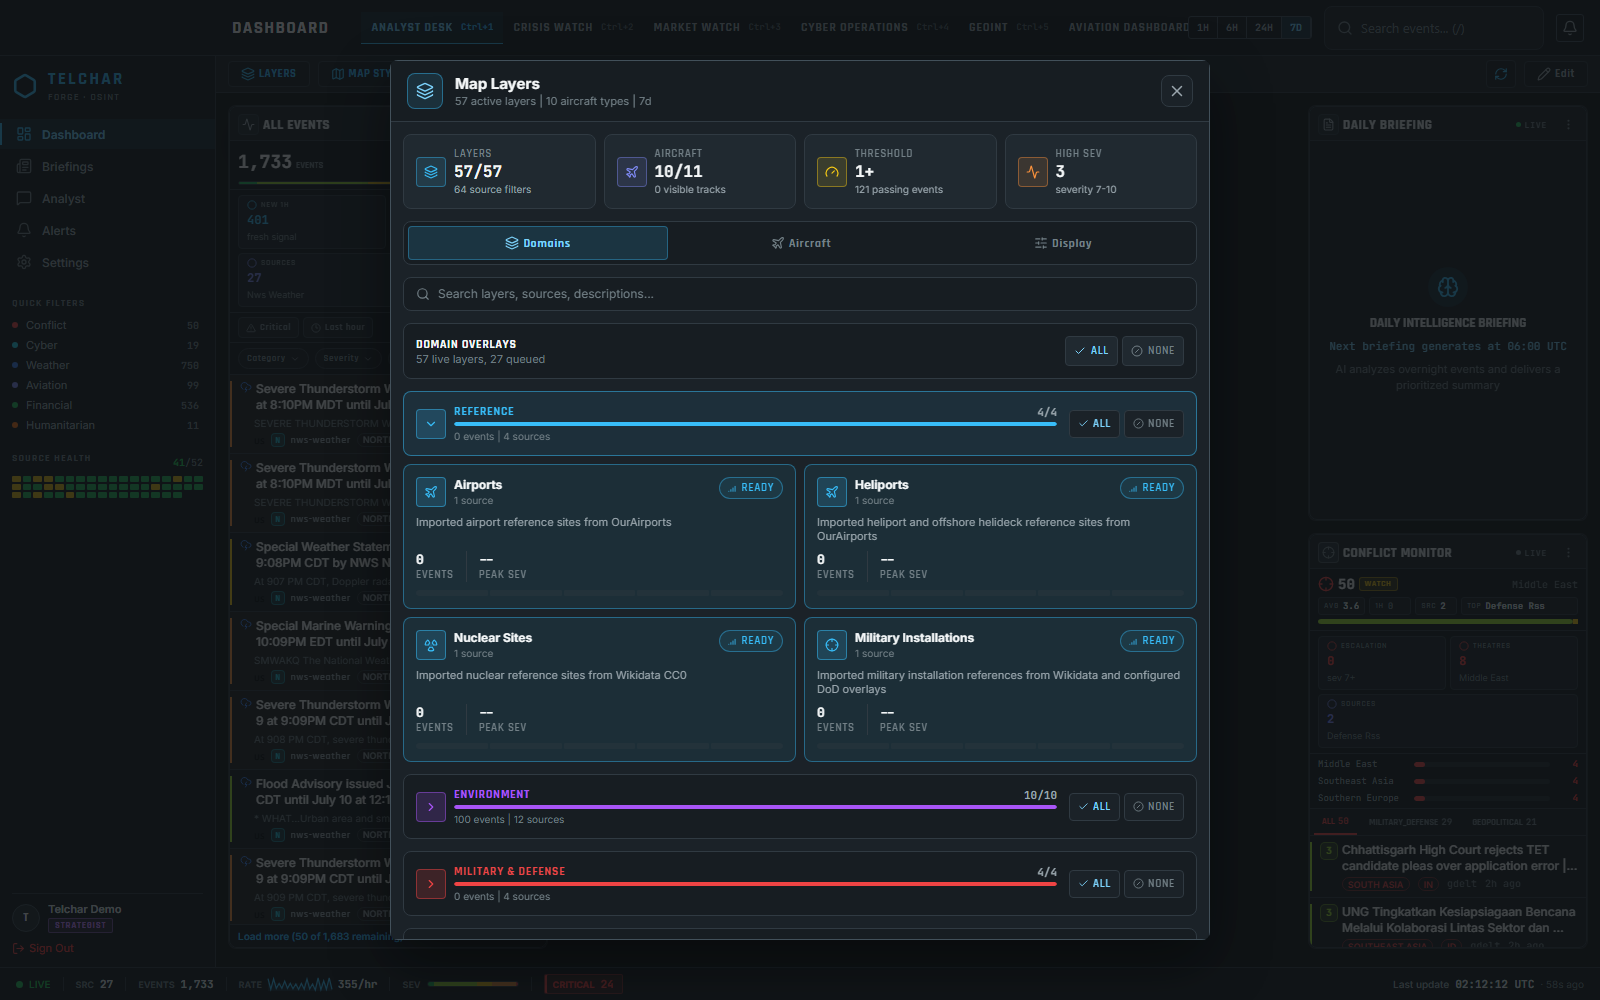Select the 24H time range
This screenshot has height=1000, width=1600.
(1264, 28)
